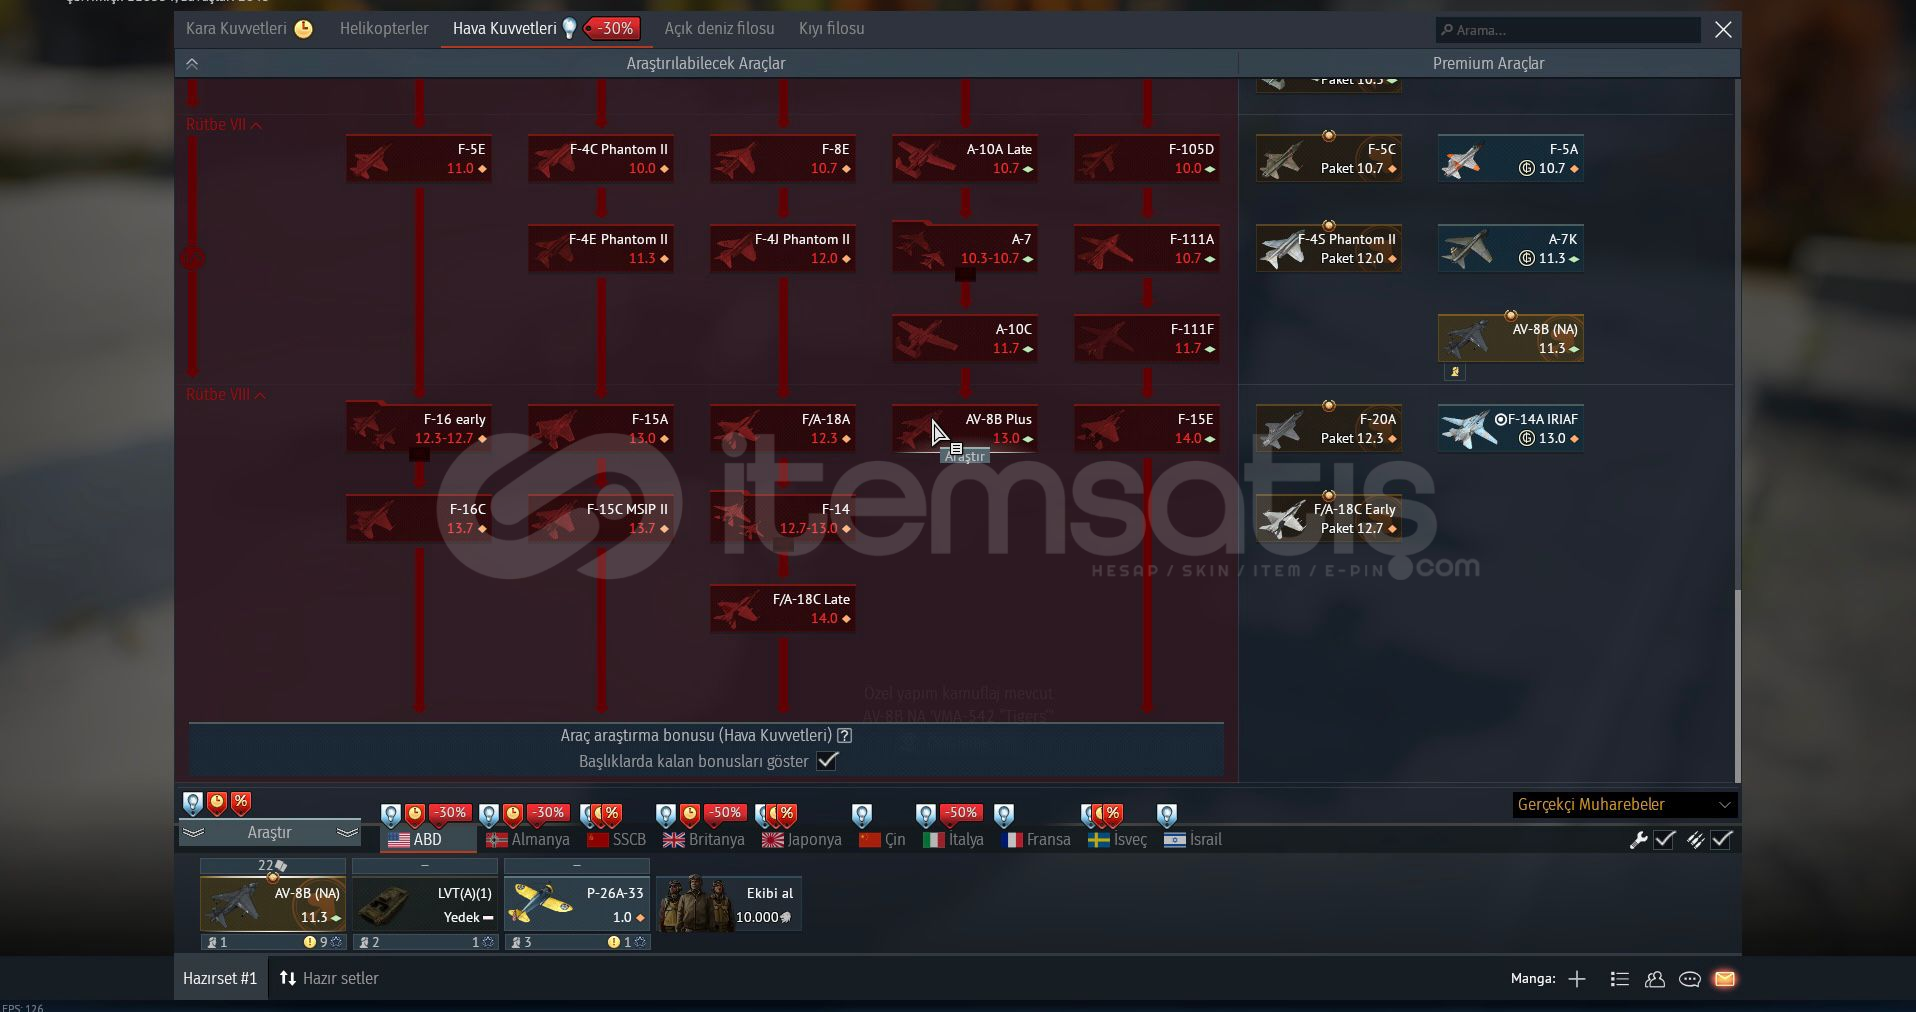Switch to Kıyı filosu tab
The image size is (1916, 1012).
[831, 29]
